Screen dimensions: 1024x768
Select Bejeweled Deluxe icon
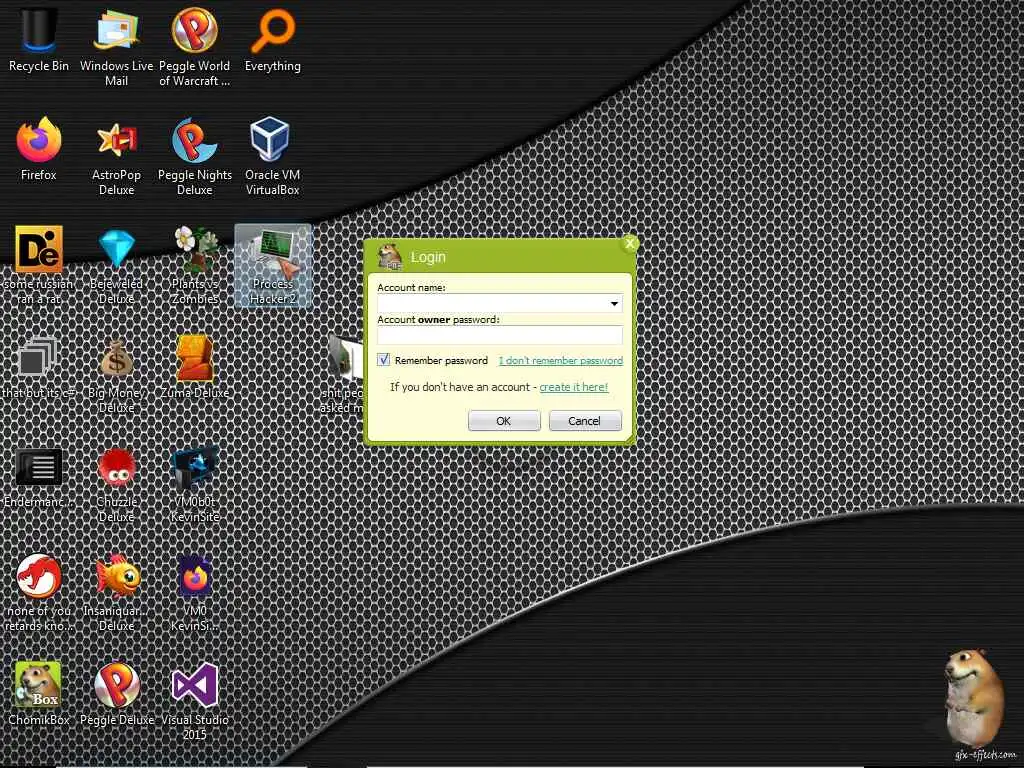pos(116,265)
